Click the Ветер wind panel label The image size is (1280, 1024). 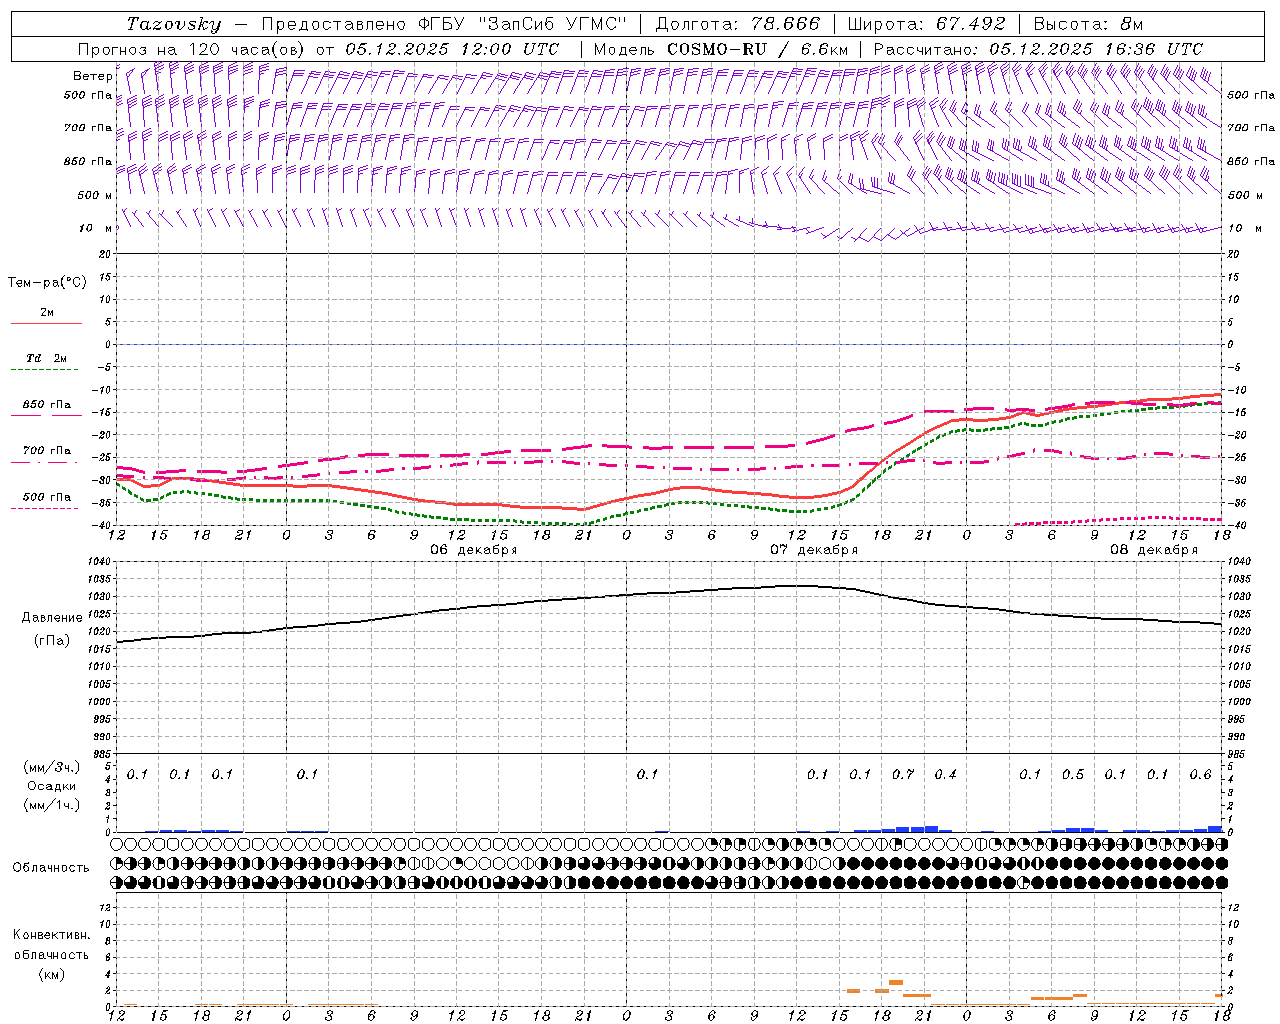pos(92,76)
